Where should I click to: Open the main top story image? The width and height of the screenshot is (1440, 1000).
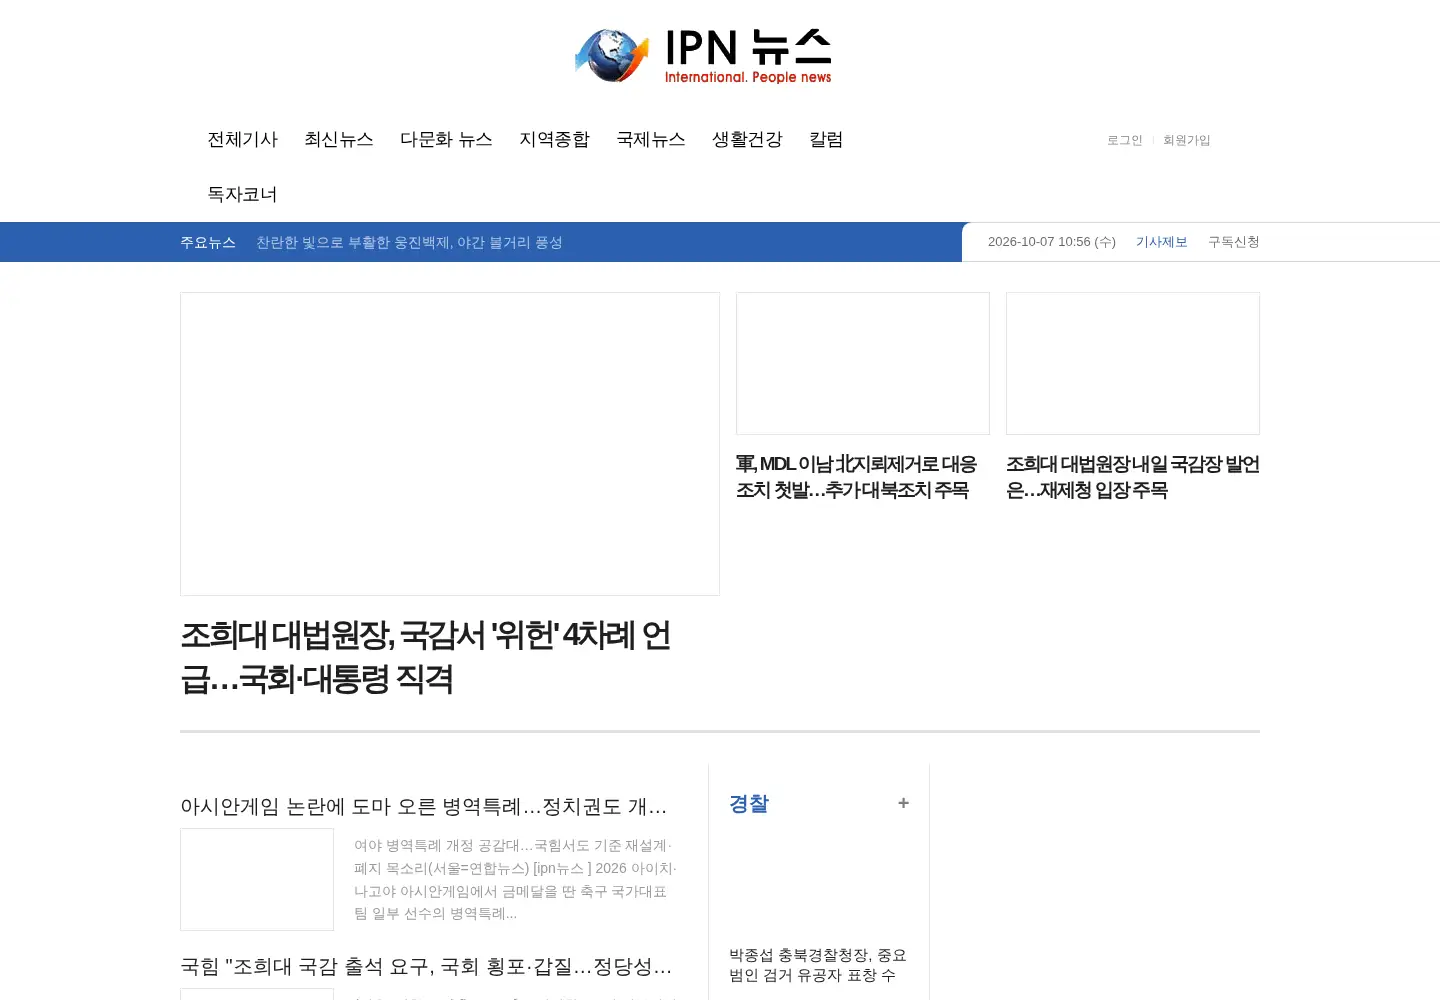pyautogui.click(x=450, y=444)
